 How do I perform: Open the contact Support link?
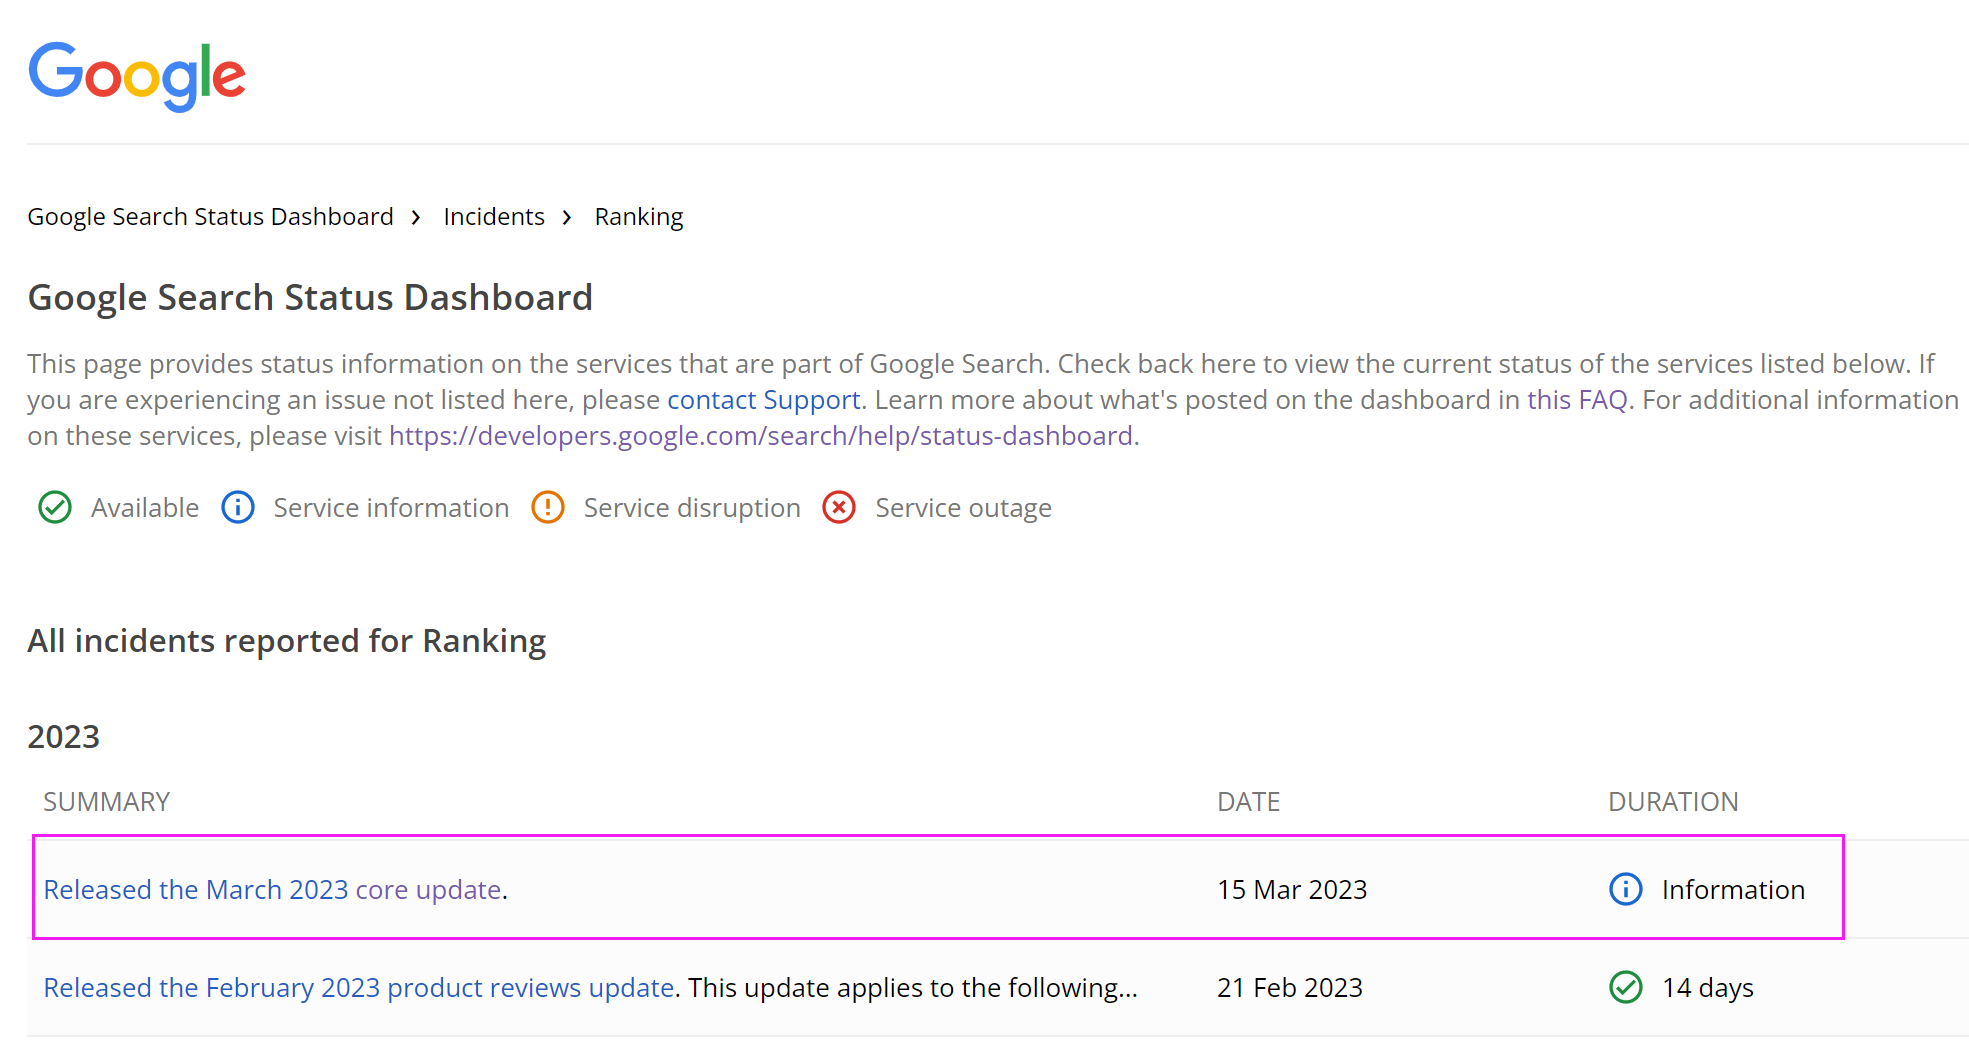tap(763, 400)
